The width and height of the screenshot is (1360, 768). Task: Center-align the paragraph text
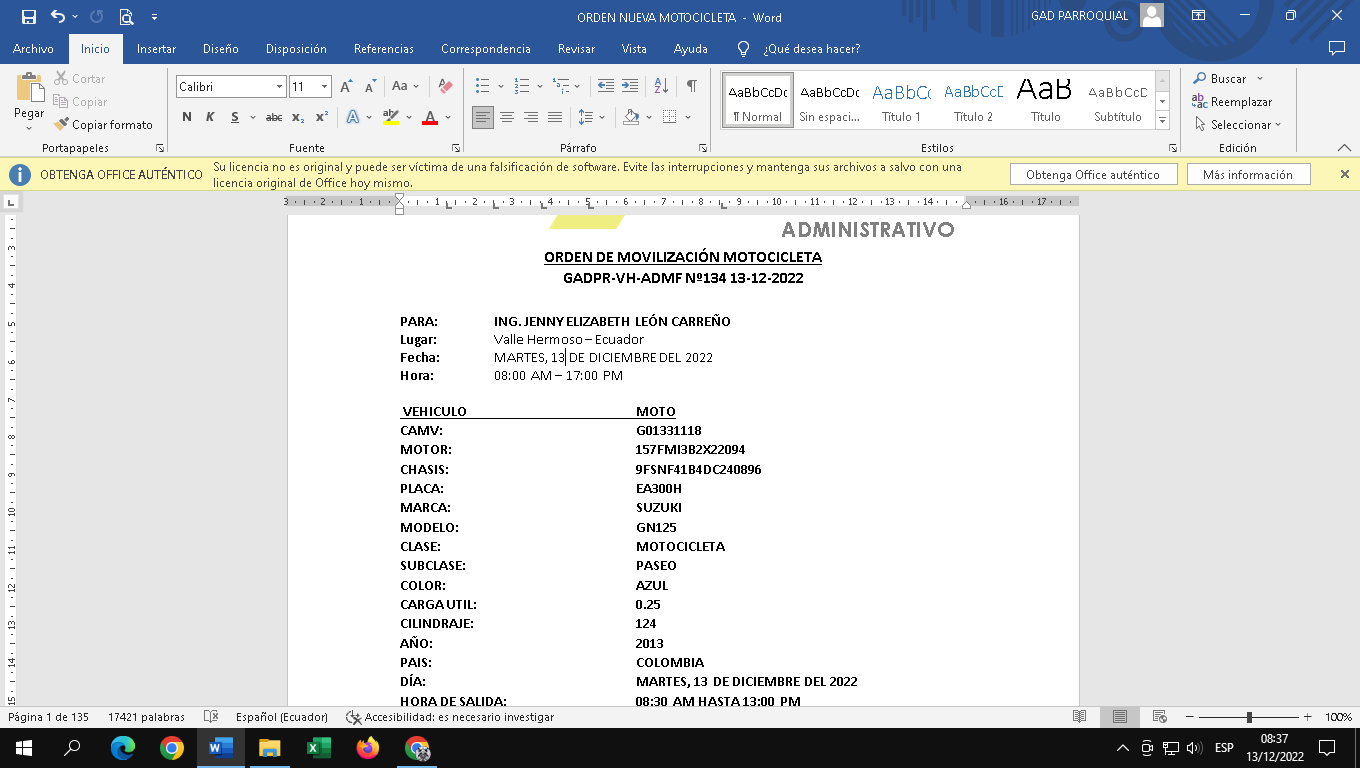click(x=507, y=118)
